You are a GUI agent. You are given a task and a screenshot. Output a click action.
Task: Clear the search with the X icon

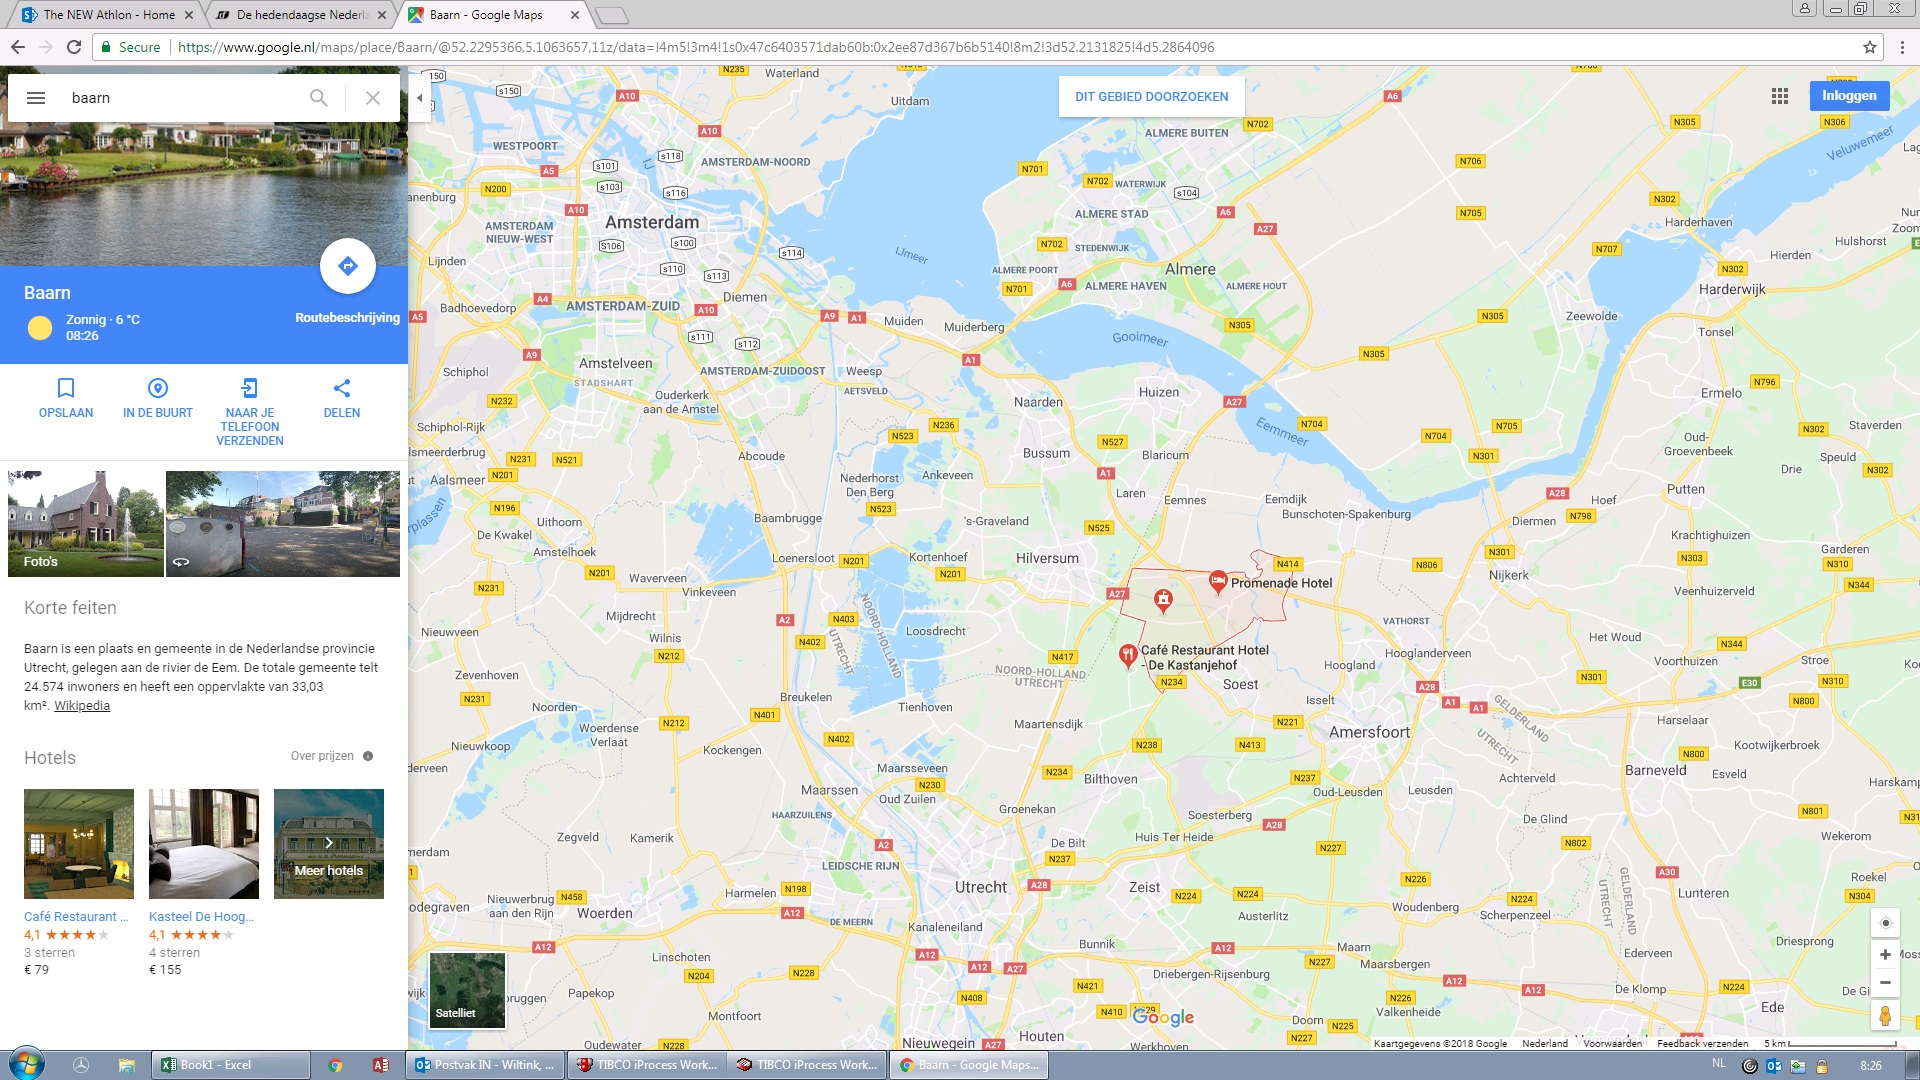click(x=373, y=98)
